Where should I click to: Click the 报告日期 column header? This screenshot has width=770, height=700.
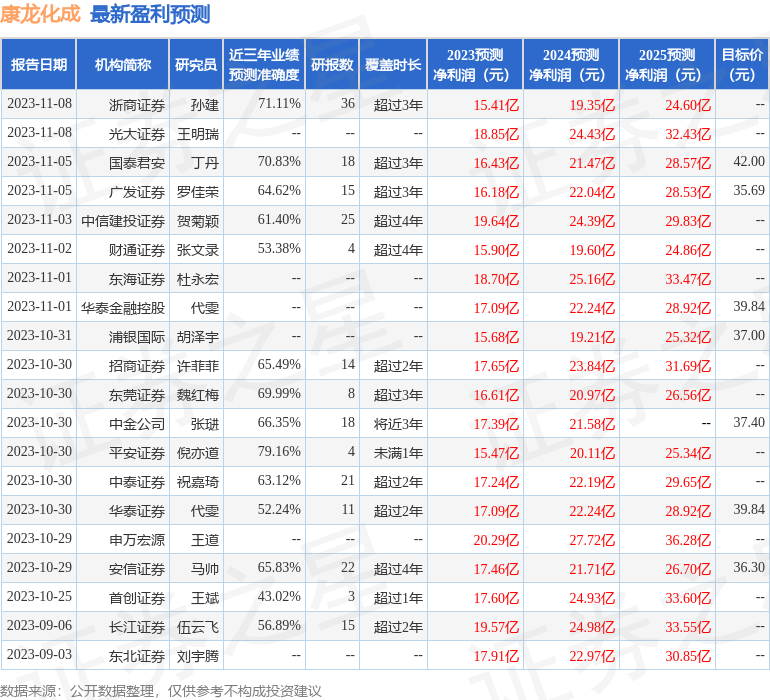tap(39, 64)
